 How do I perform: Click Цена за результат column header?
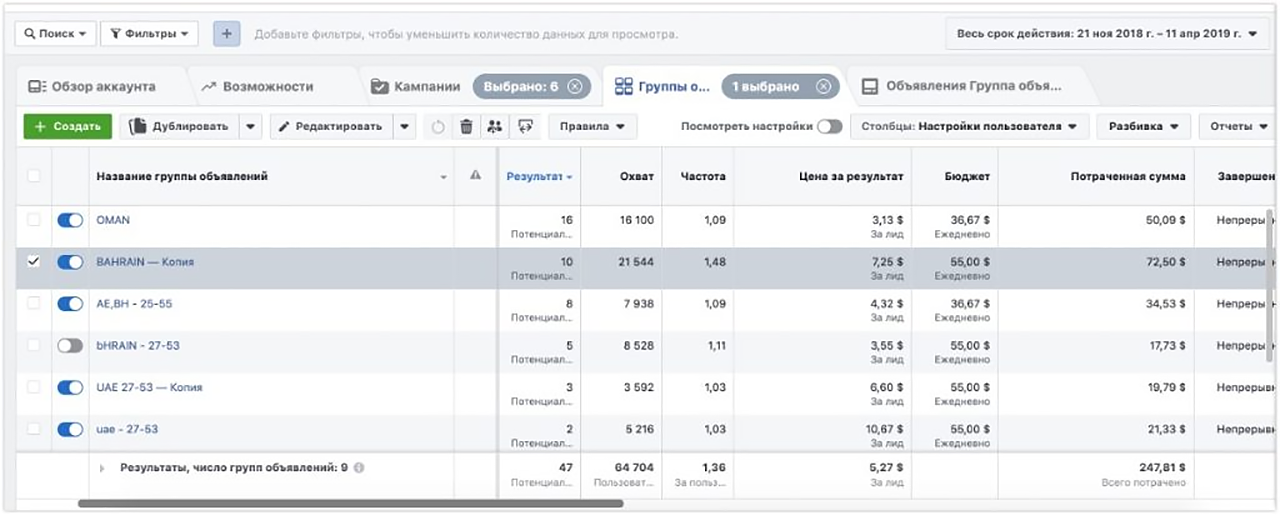[x=852, y=176]
